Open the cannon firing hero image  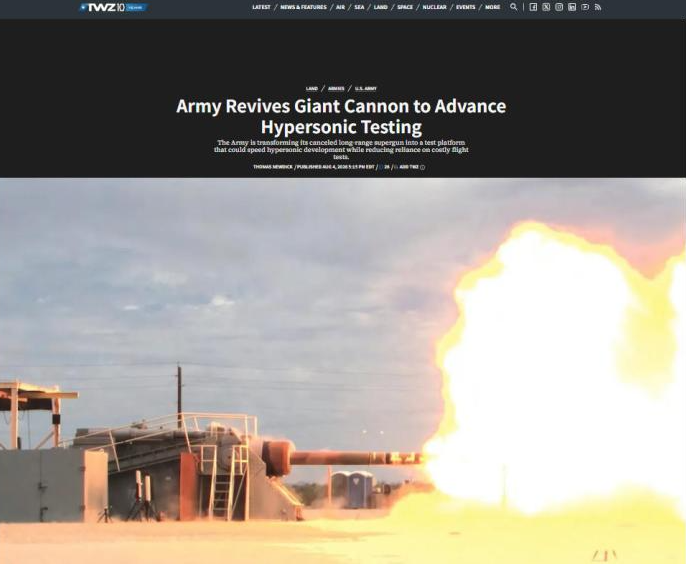[x=343, y=371]
